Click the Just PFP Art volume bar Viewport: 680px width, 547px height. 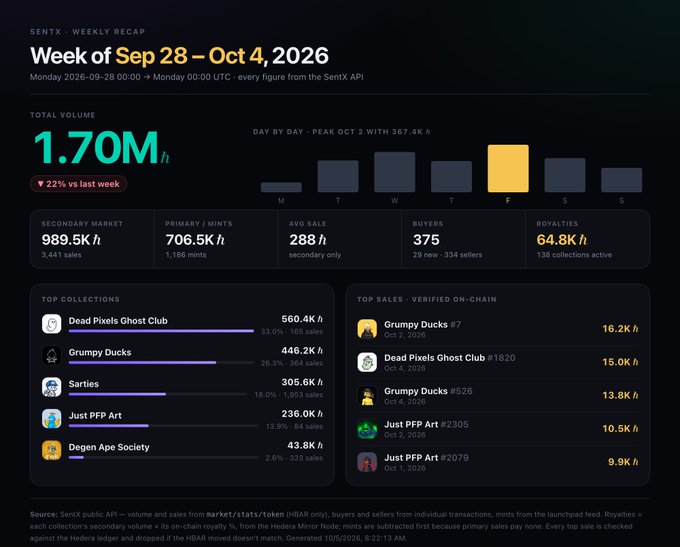(x=163, y=426)
